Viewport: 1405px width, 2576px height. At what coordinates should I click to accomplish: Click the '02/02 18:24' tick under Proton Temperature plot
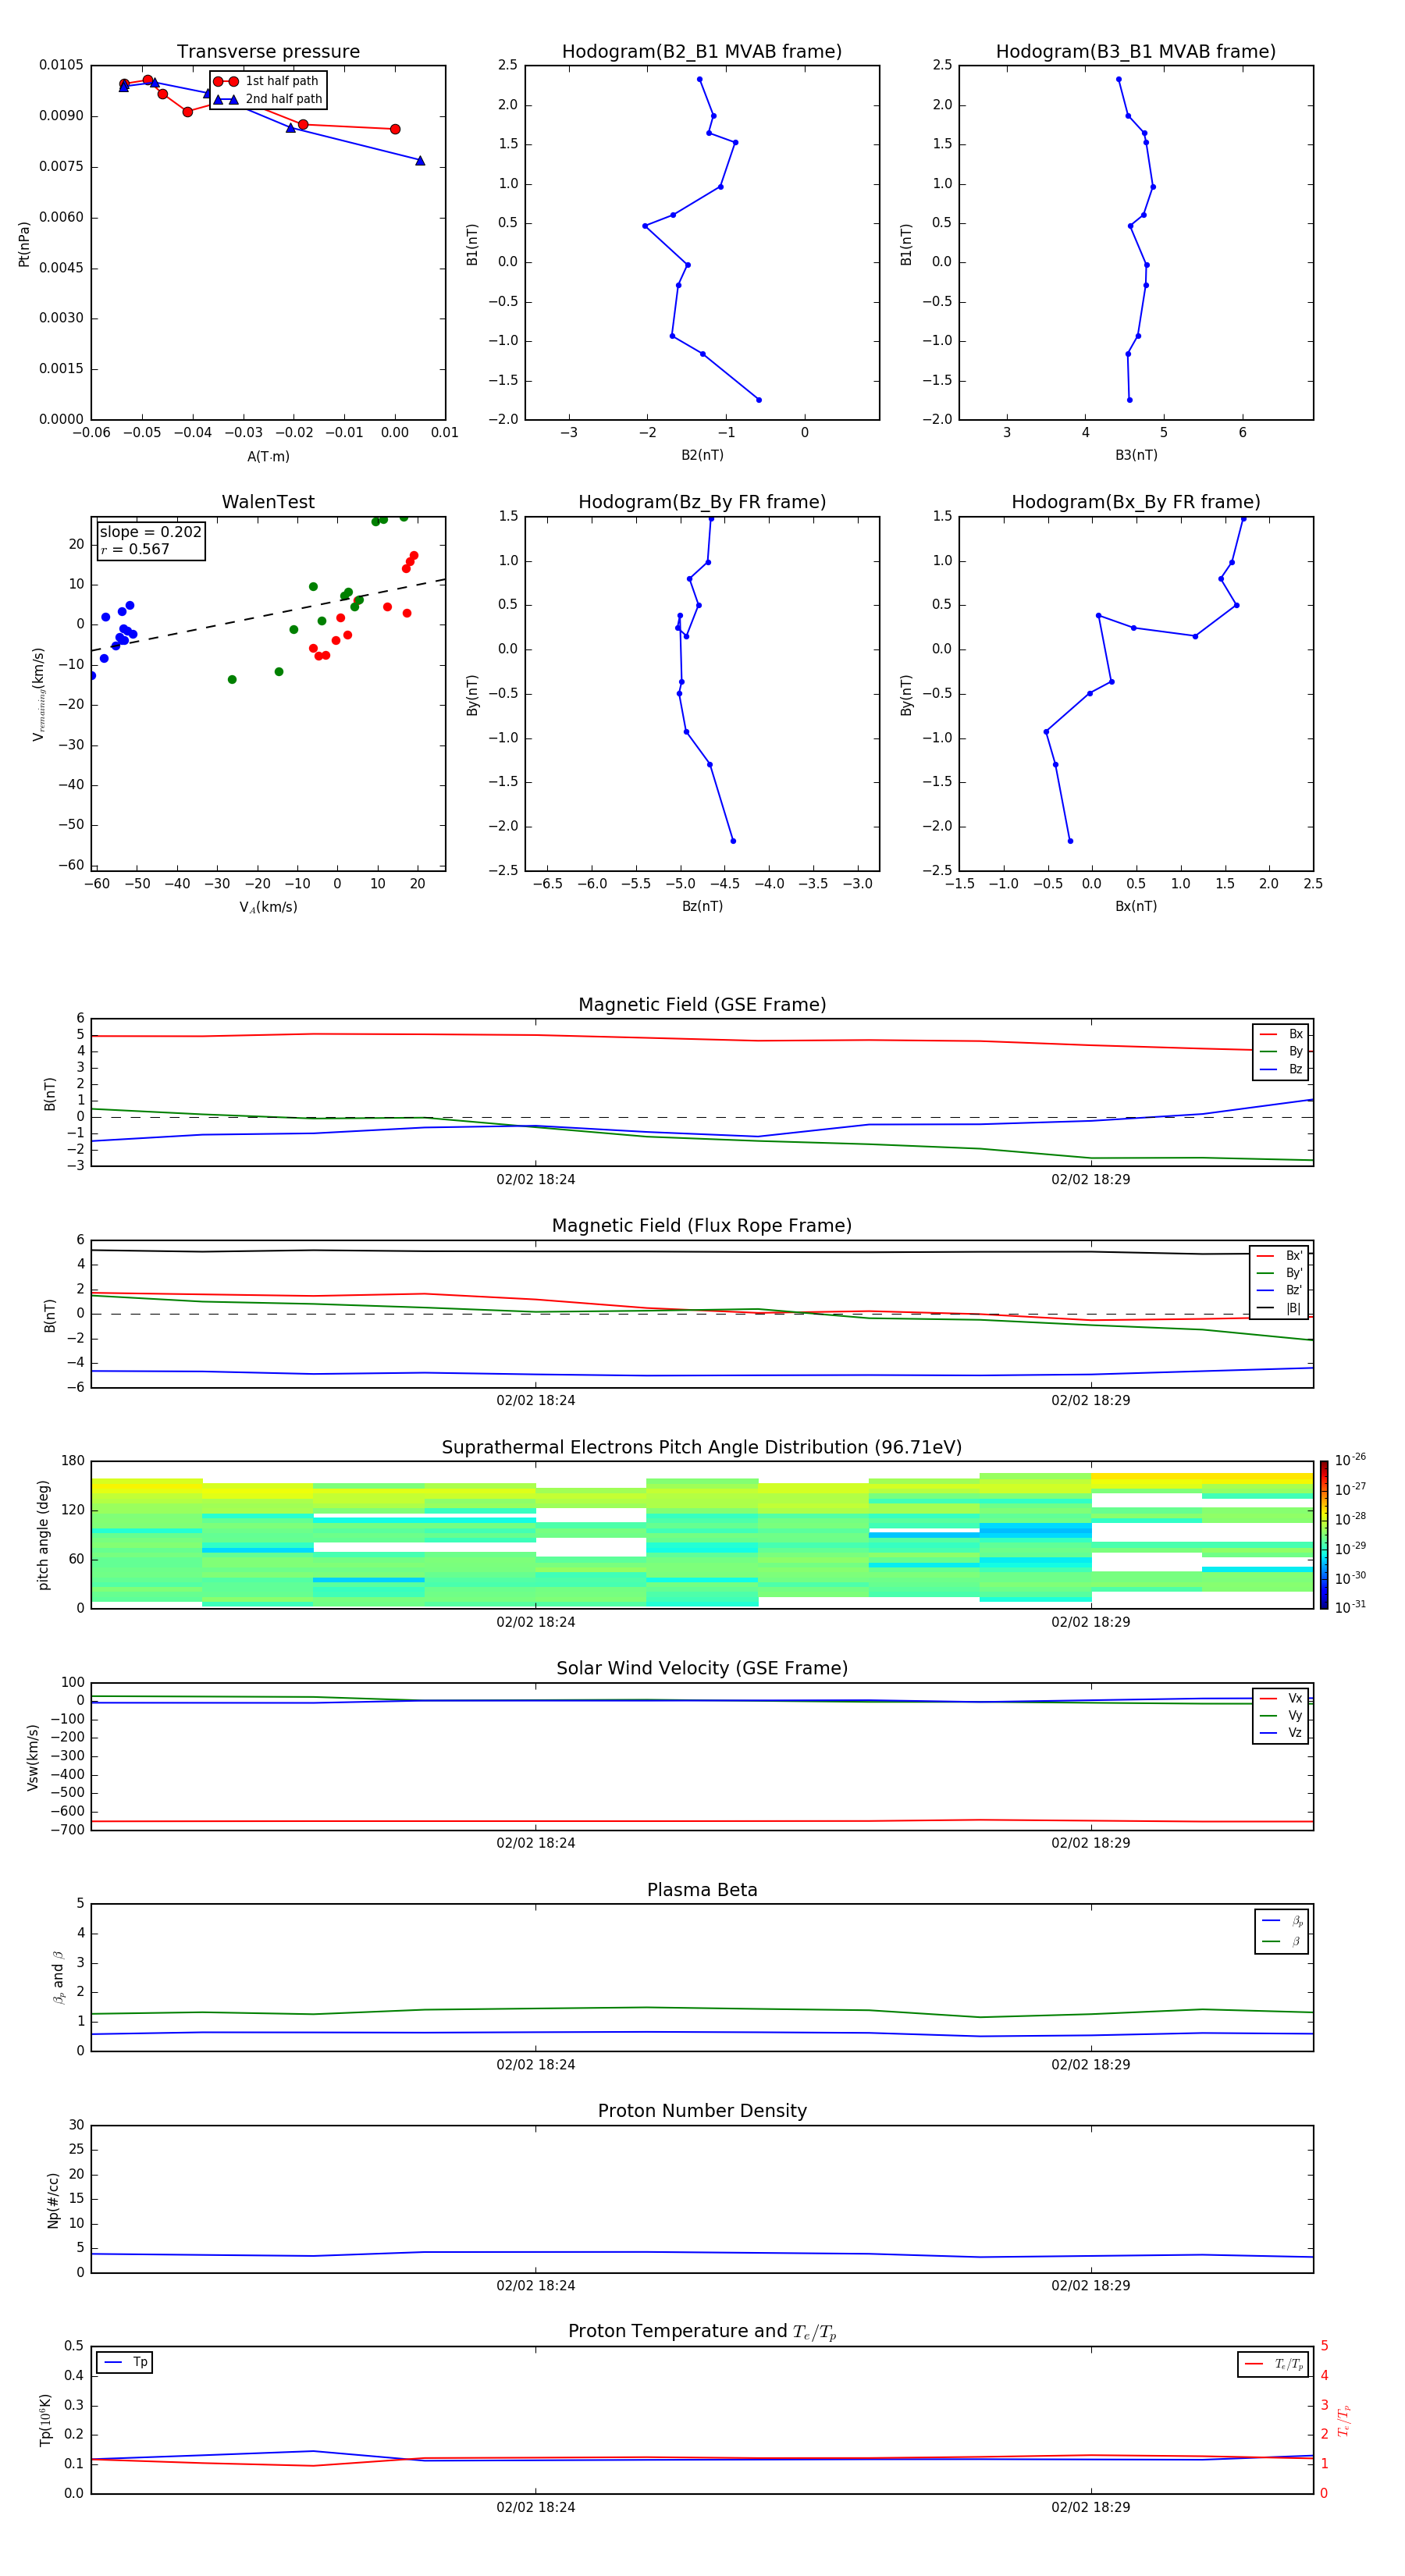pyautogui.click(x=536, y=2507)
